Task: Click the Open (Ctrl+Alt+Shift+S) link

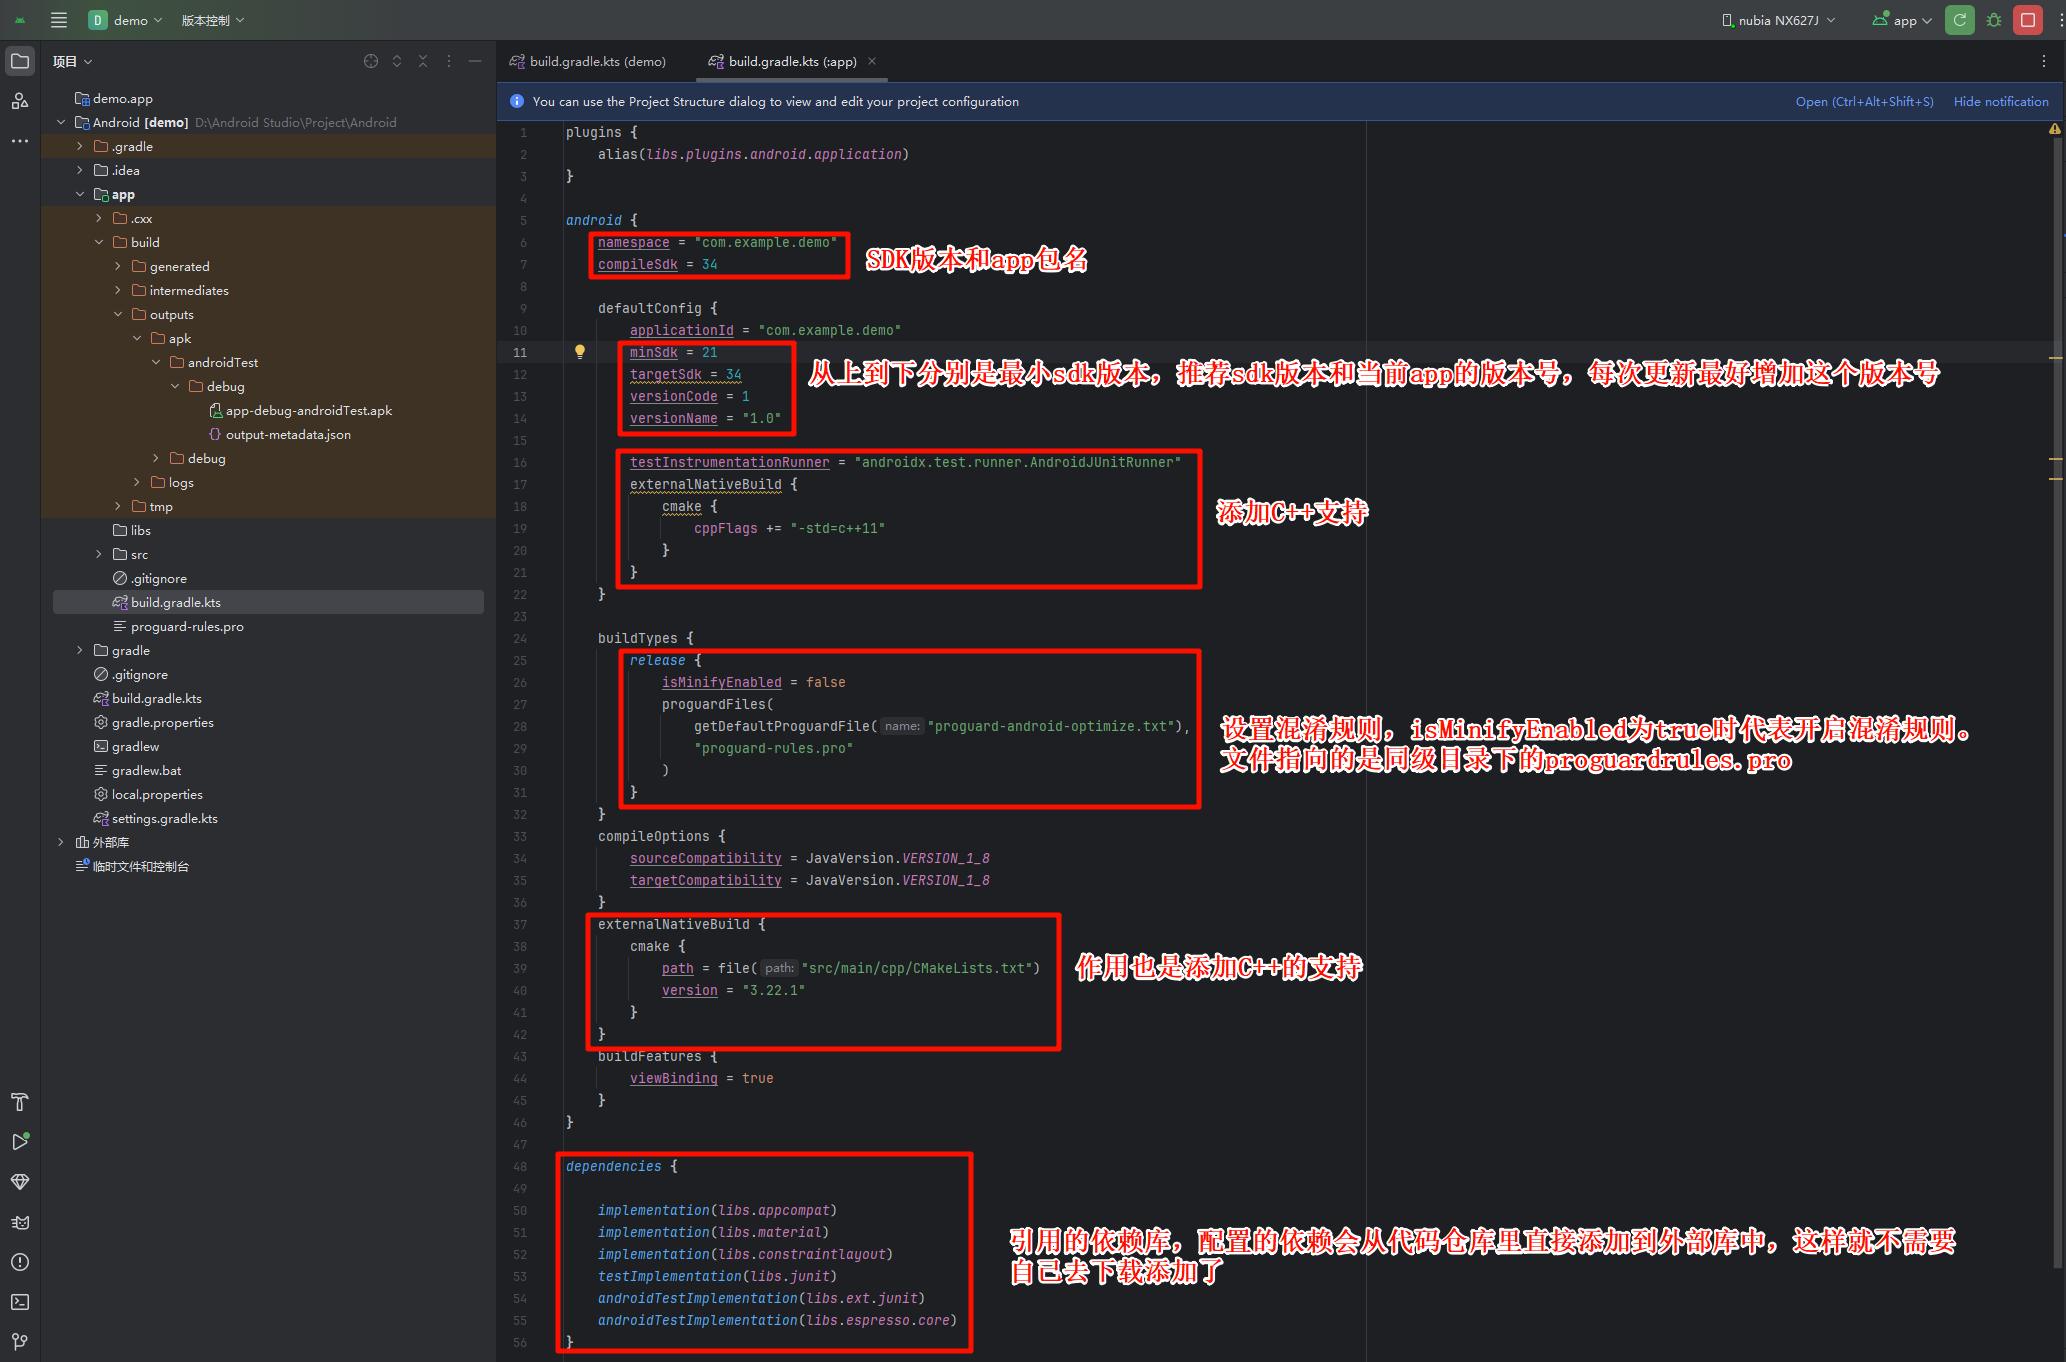Action: pyautogui.click(x=1864, y=101)
